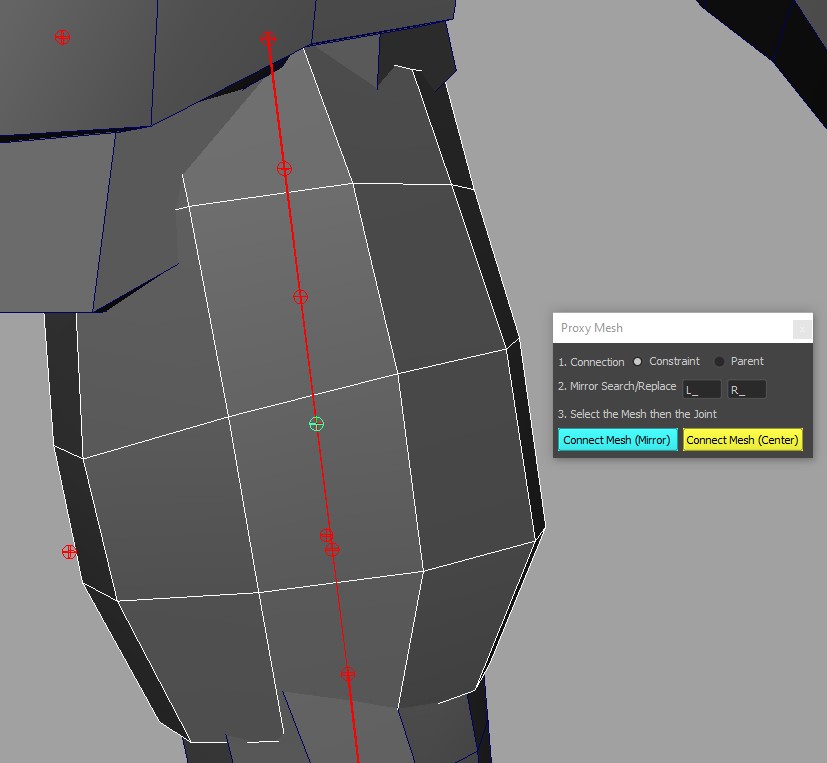
Task: Click Connect Mesh (Center) button
Action: 743,440
